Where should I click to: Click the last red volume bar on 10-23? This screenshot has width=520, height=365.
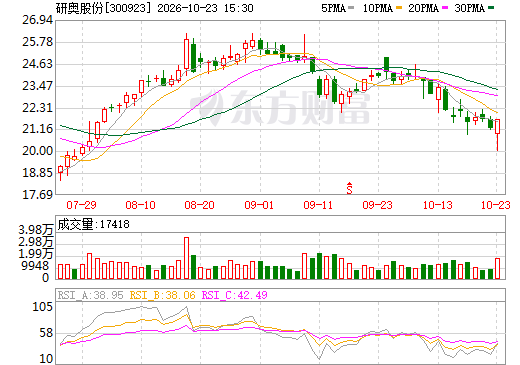click(497, 268)
